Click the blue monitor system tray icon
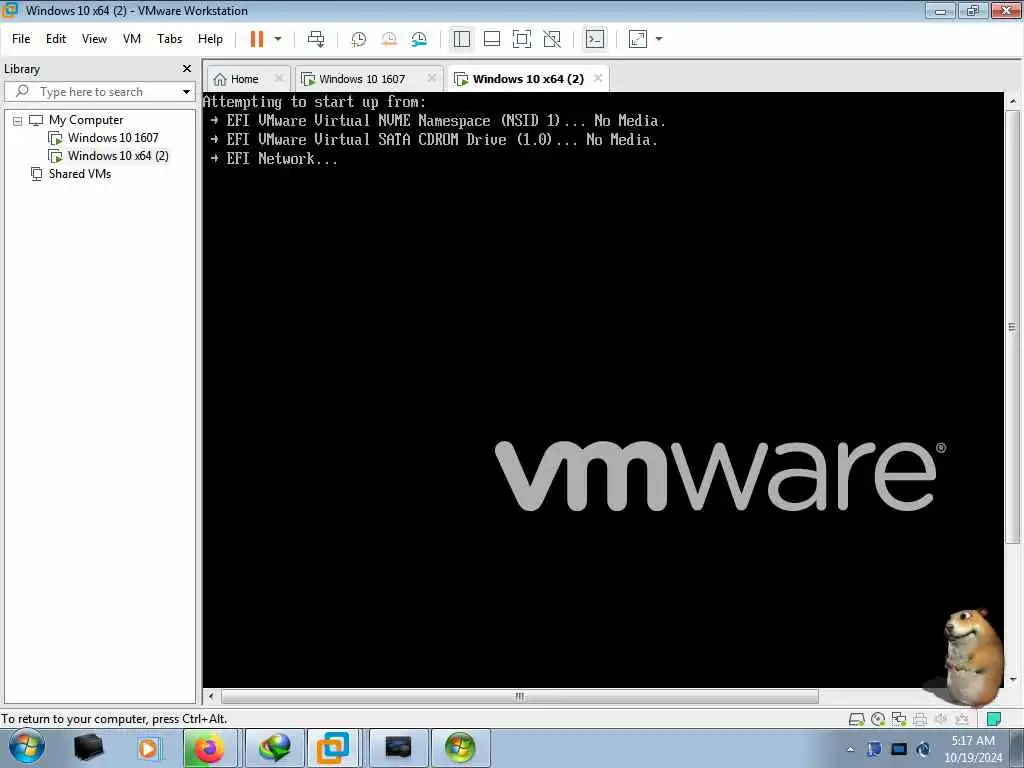Viewport: 1024px width, 768px height. pyautogui.click(x=899, y=749)
